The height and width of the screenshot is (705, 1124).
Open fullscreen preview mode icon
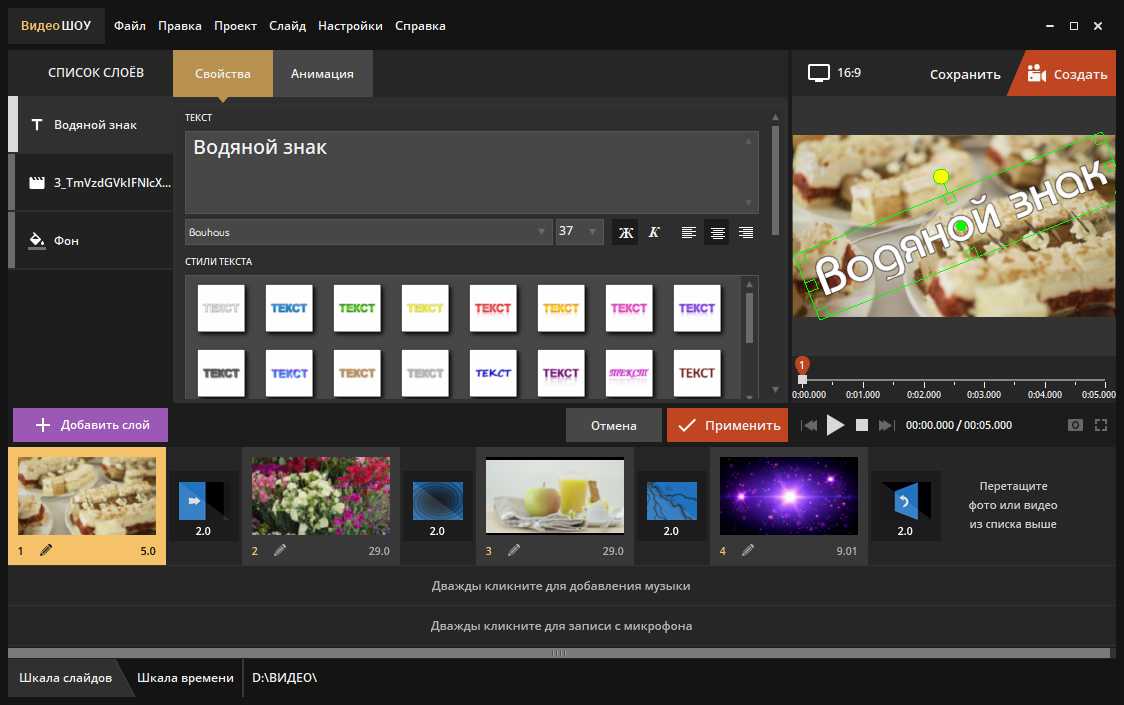(x=1101, y=425)
